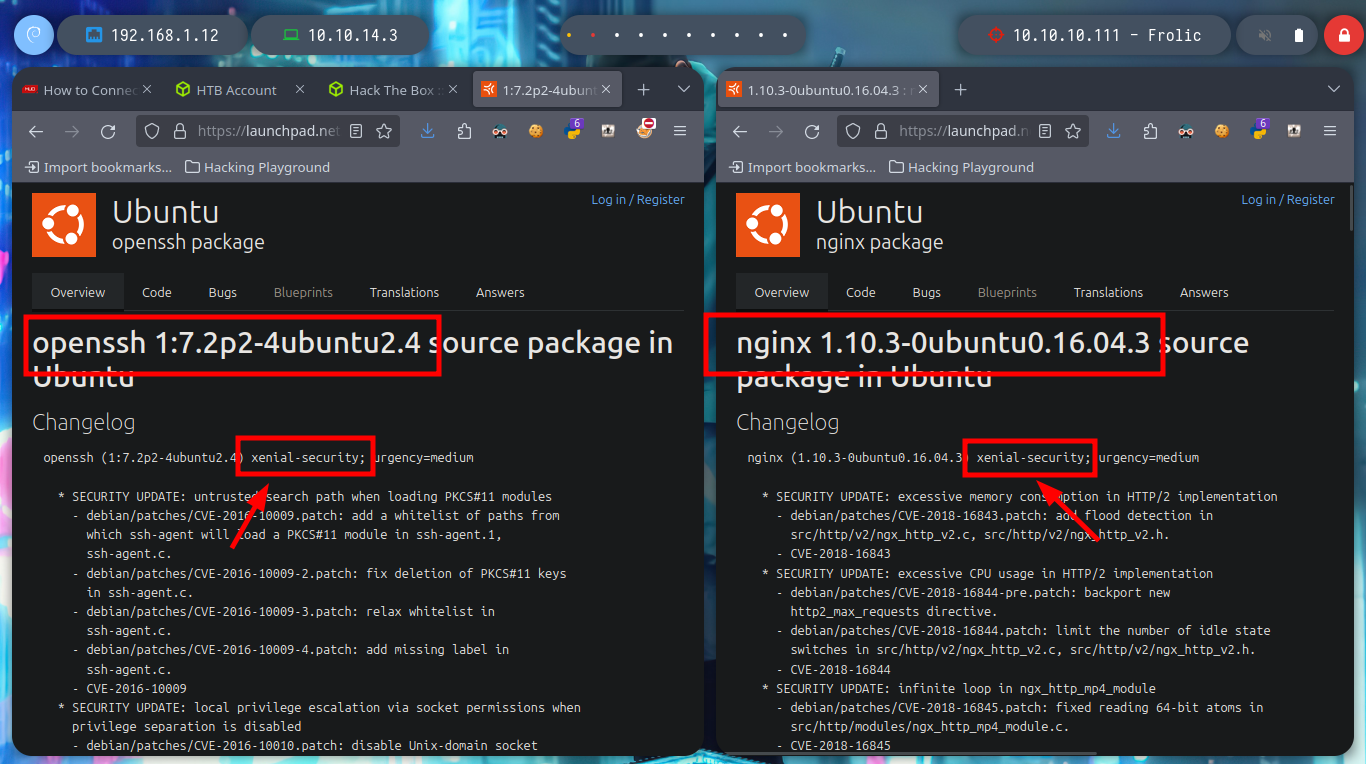Image resolution: width=1366 pixels, height=764 pixels.
Task: Click the goggles avatar extension in openssh window
Action: pyautogui.click(x=501, y=131)
